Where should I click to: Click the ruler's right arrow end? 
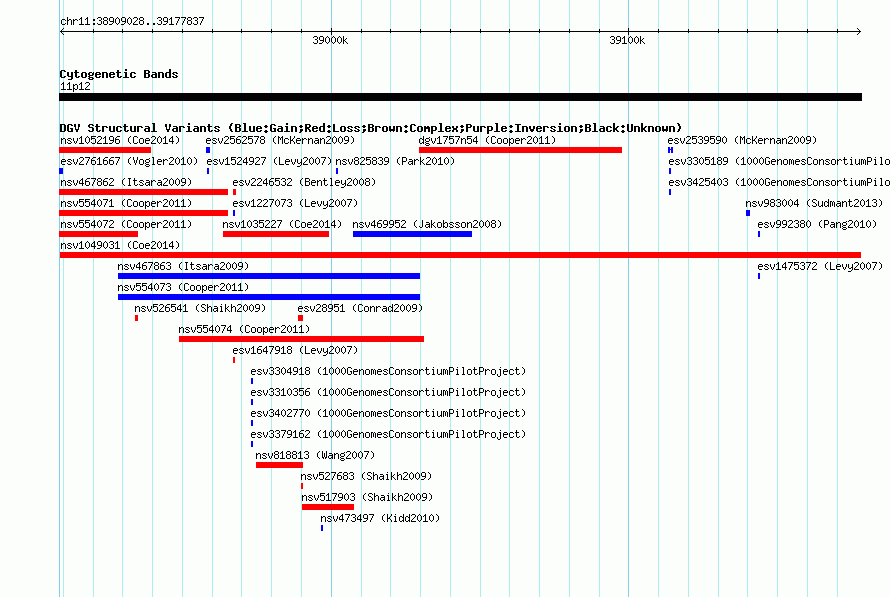tap(859, 31)
